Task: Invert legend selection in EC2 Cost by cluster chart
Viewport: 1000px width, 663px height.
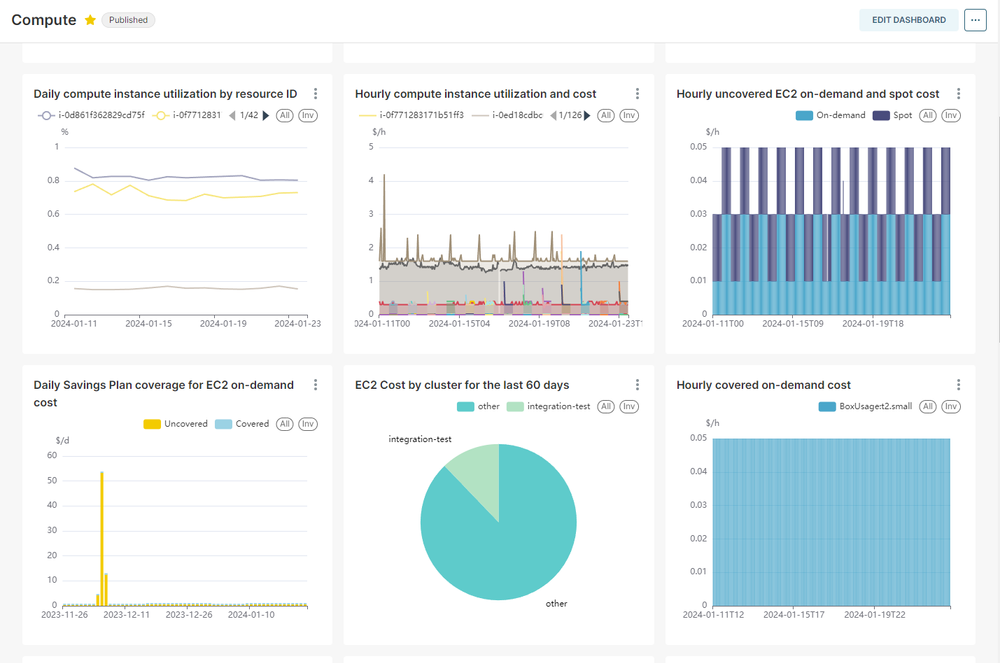Action: [629, 407]
